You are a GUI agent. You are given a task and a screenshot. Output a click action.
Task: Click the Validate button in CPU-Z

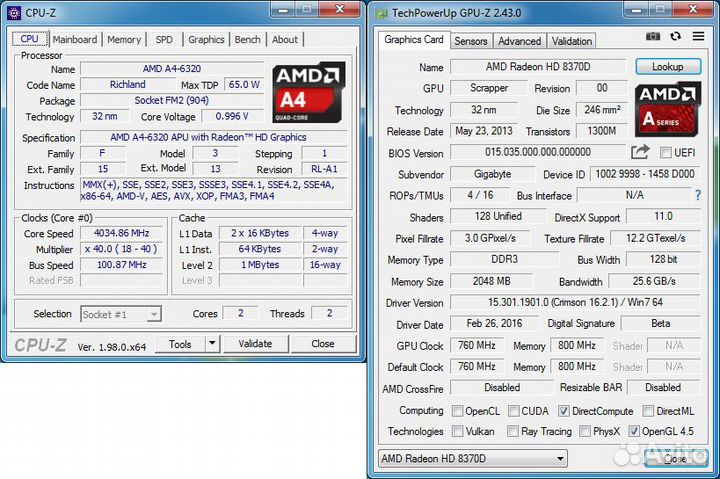pyautogui.click(x=255, y=344)
